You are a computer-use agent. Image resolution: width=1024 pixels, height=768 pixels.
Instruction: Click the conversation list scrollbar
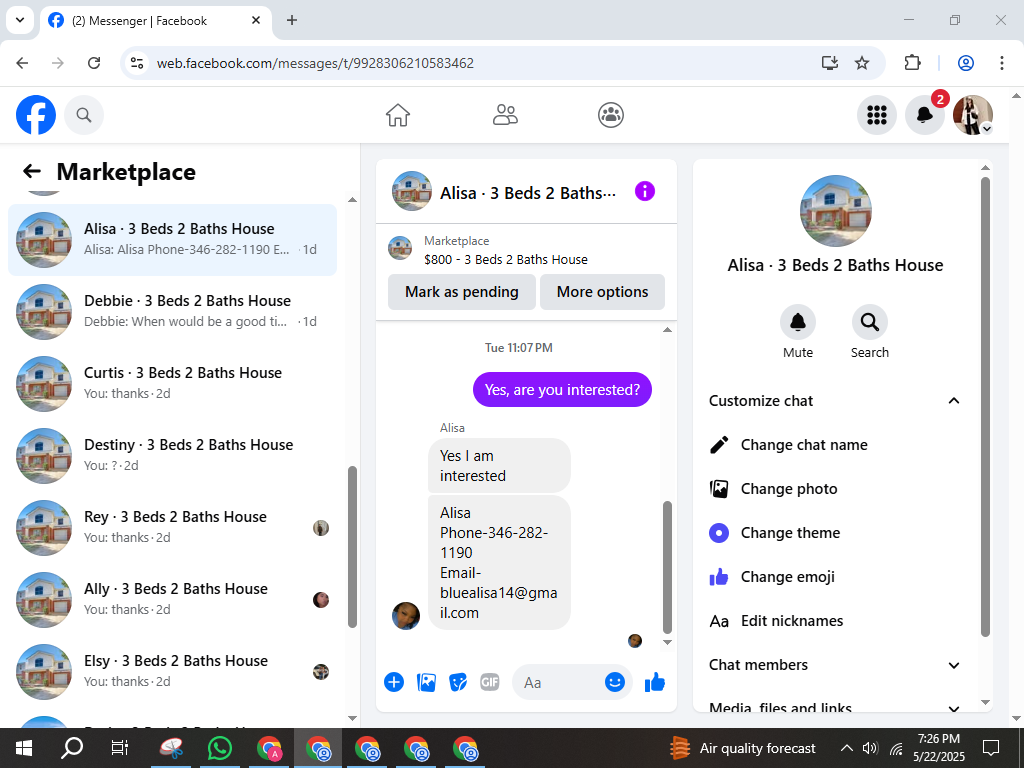tap(353, 547)
